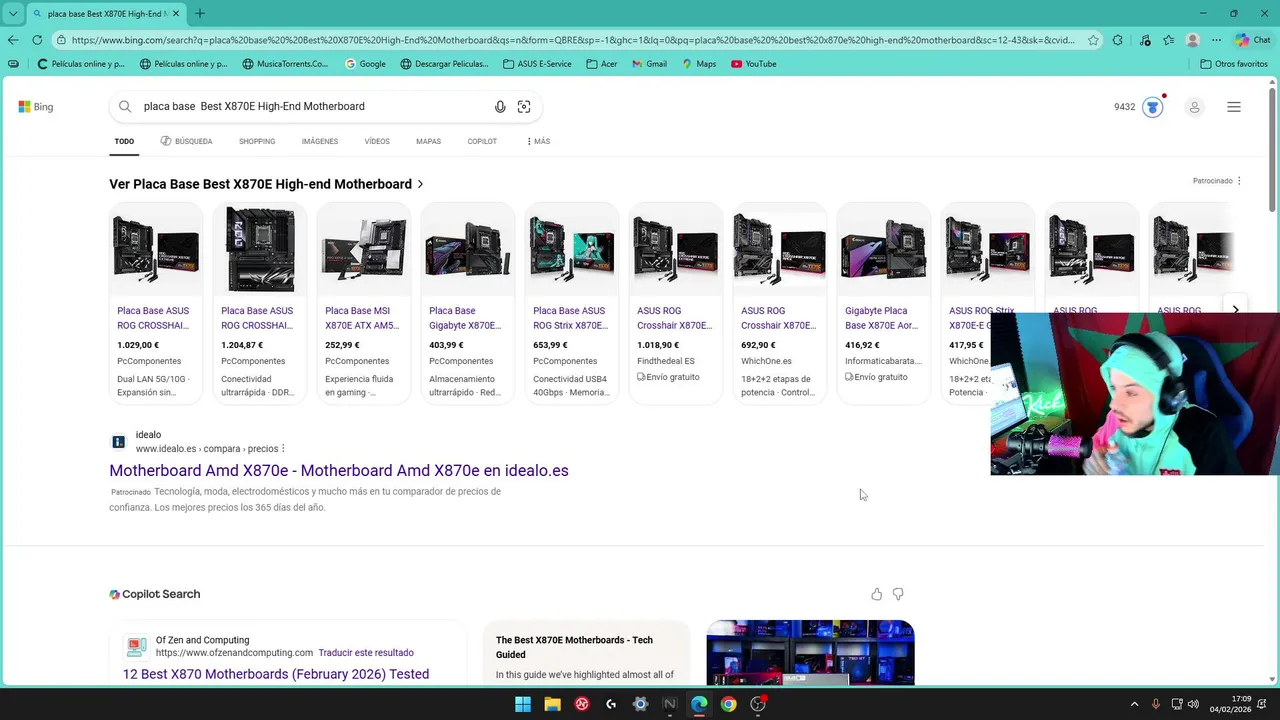The width and height of the screenshot is (1280, 720).
Task: Open the browser tab list dropdown
Action: (13, 13)
